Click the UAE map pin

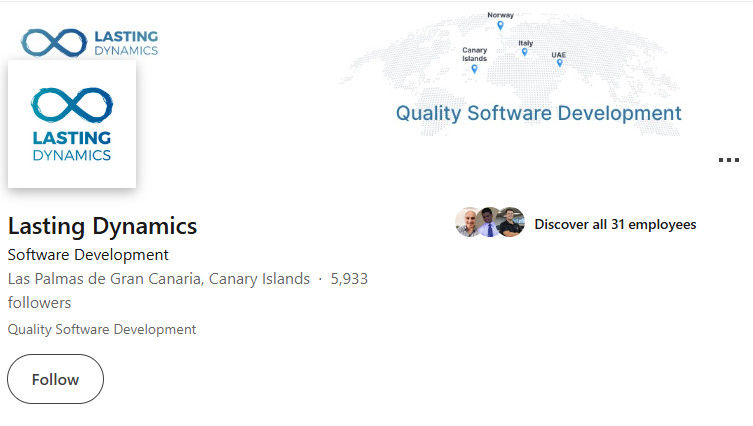[559, 63]
